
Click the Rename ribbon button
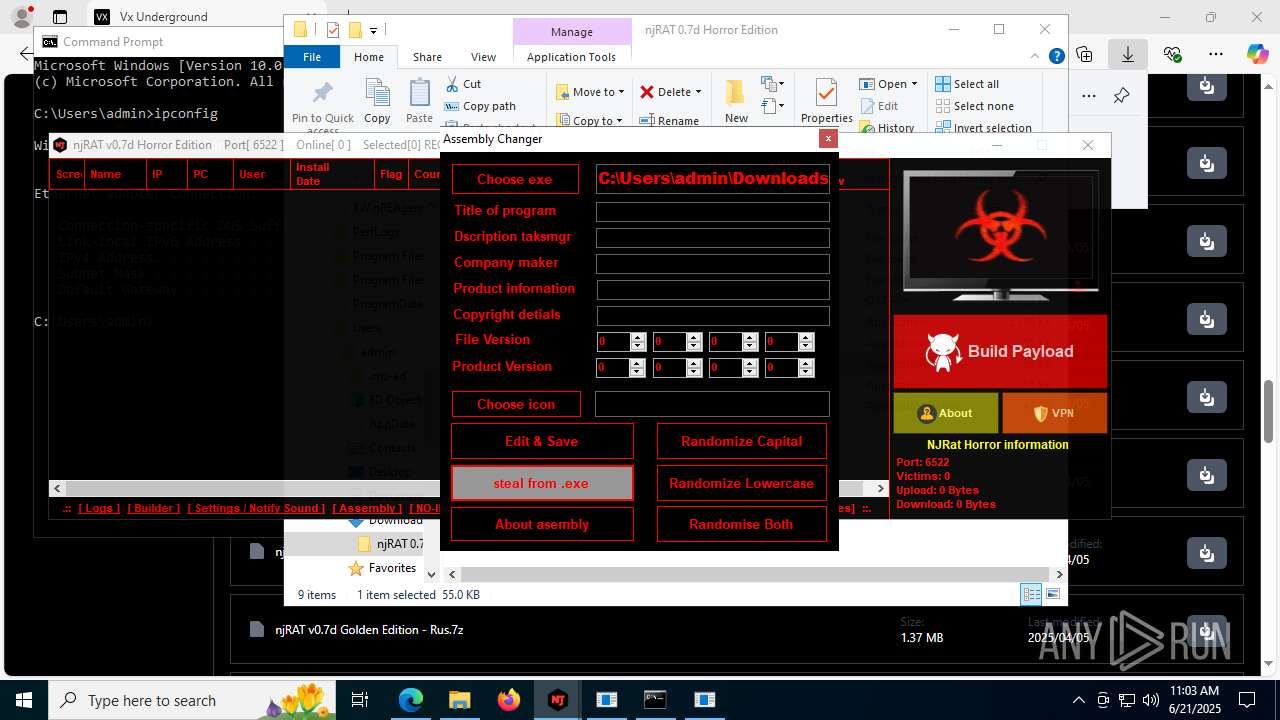(x=669, y=120)
